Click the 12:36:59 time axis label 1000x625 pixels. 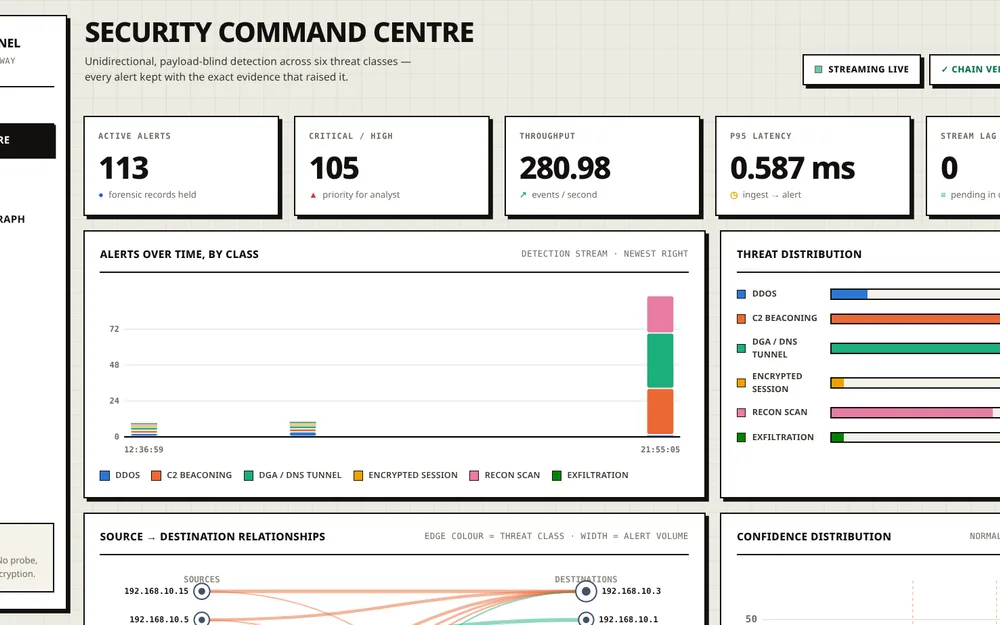point(143,450)
